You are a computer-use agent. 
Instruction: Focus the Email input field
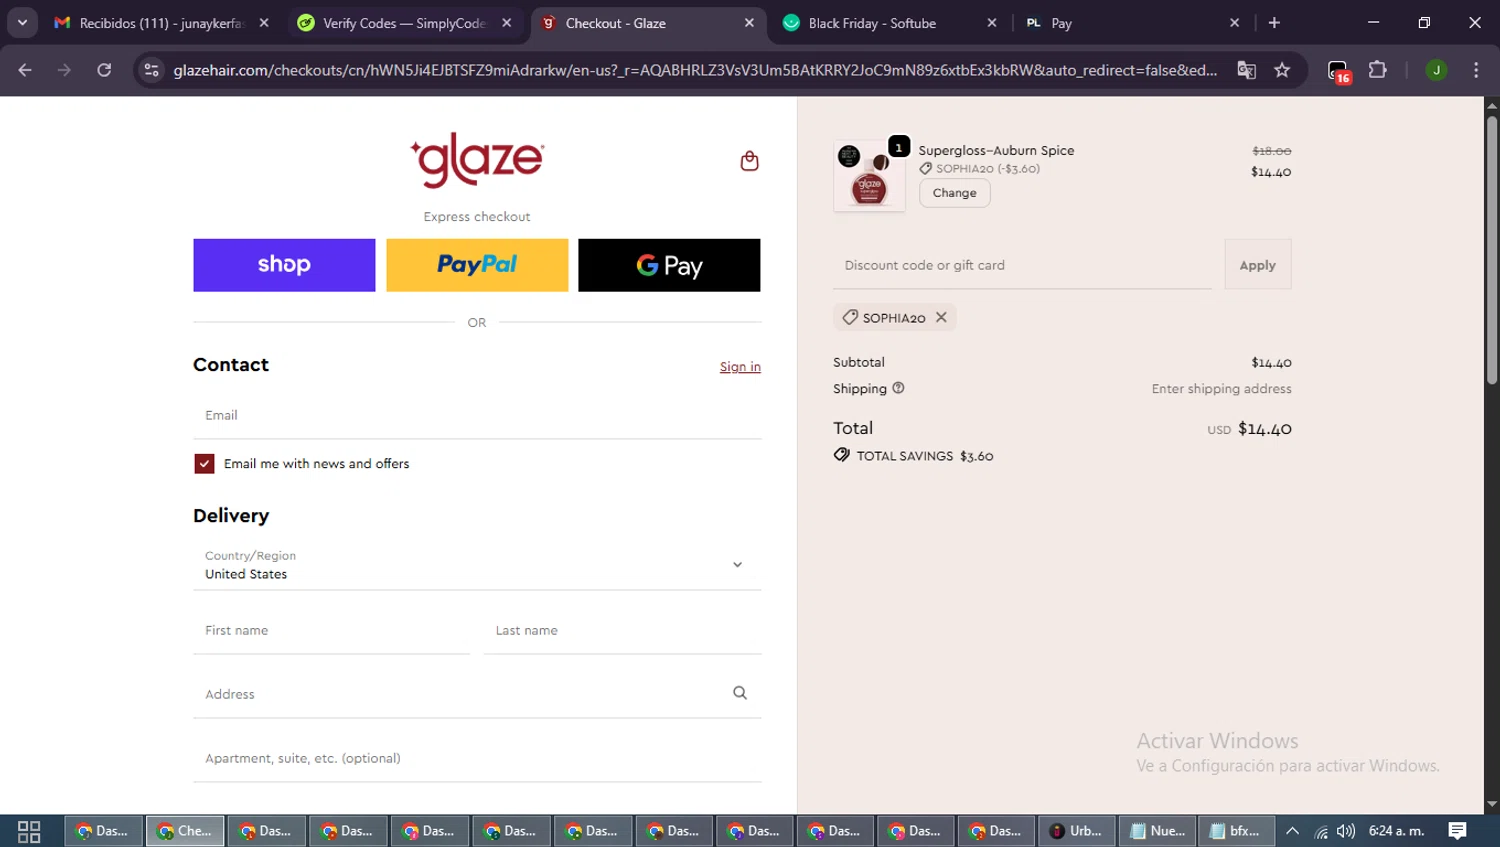477,415
